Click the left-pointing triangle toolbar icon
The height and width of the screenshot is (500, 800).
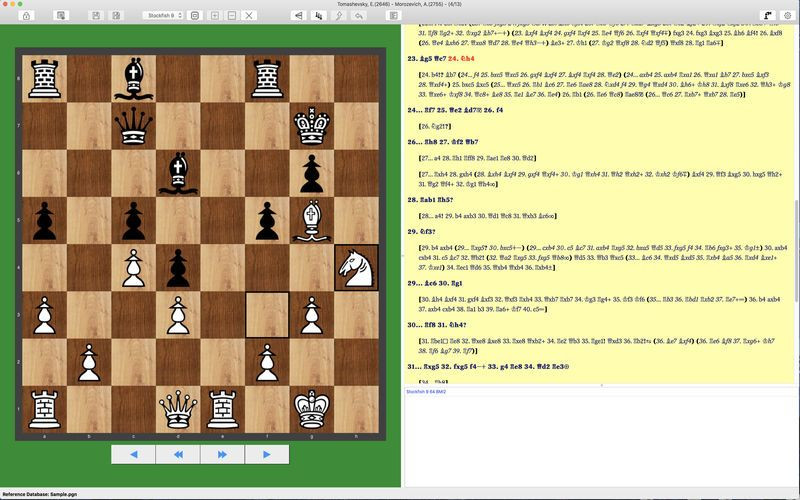tap(299, 16)
